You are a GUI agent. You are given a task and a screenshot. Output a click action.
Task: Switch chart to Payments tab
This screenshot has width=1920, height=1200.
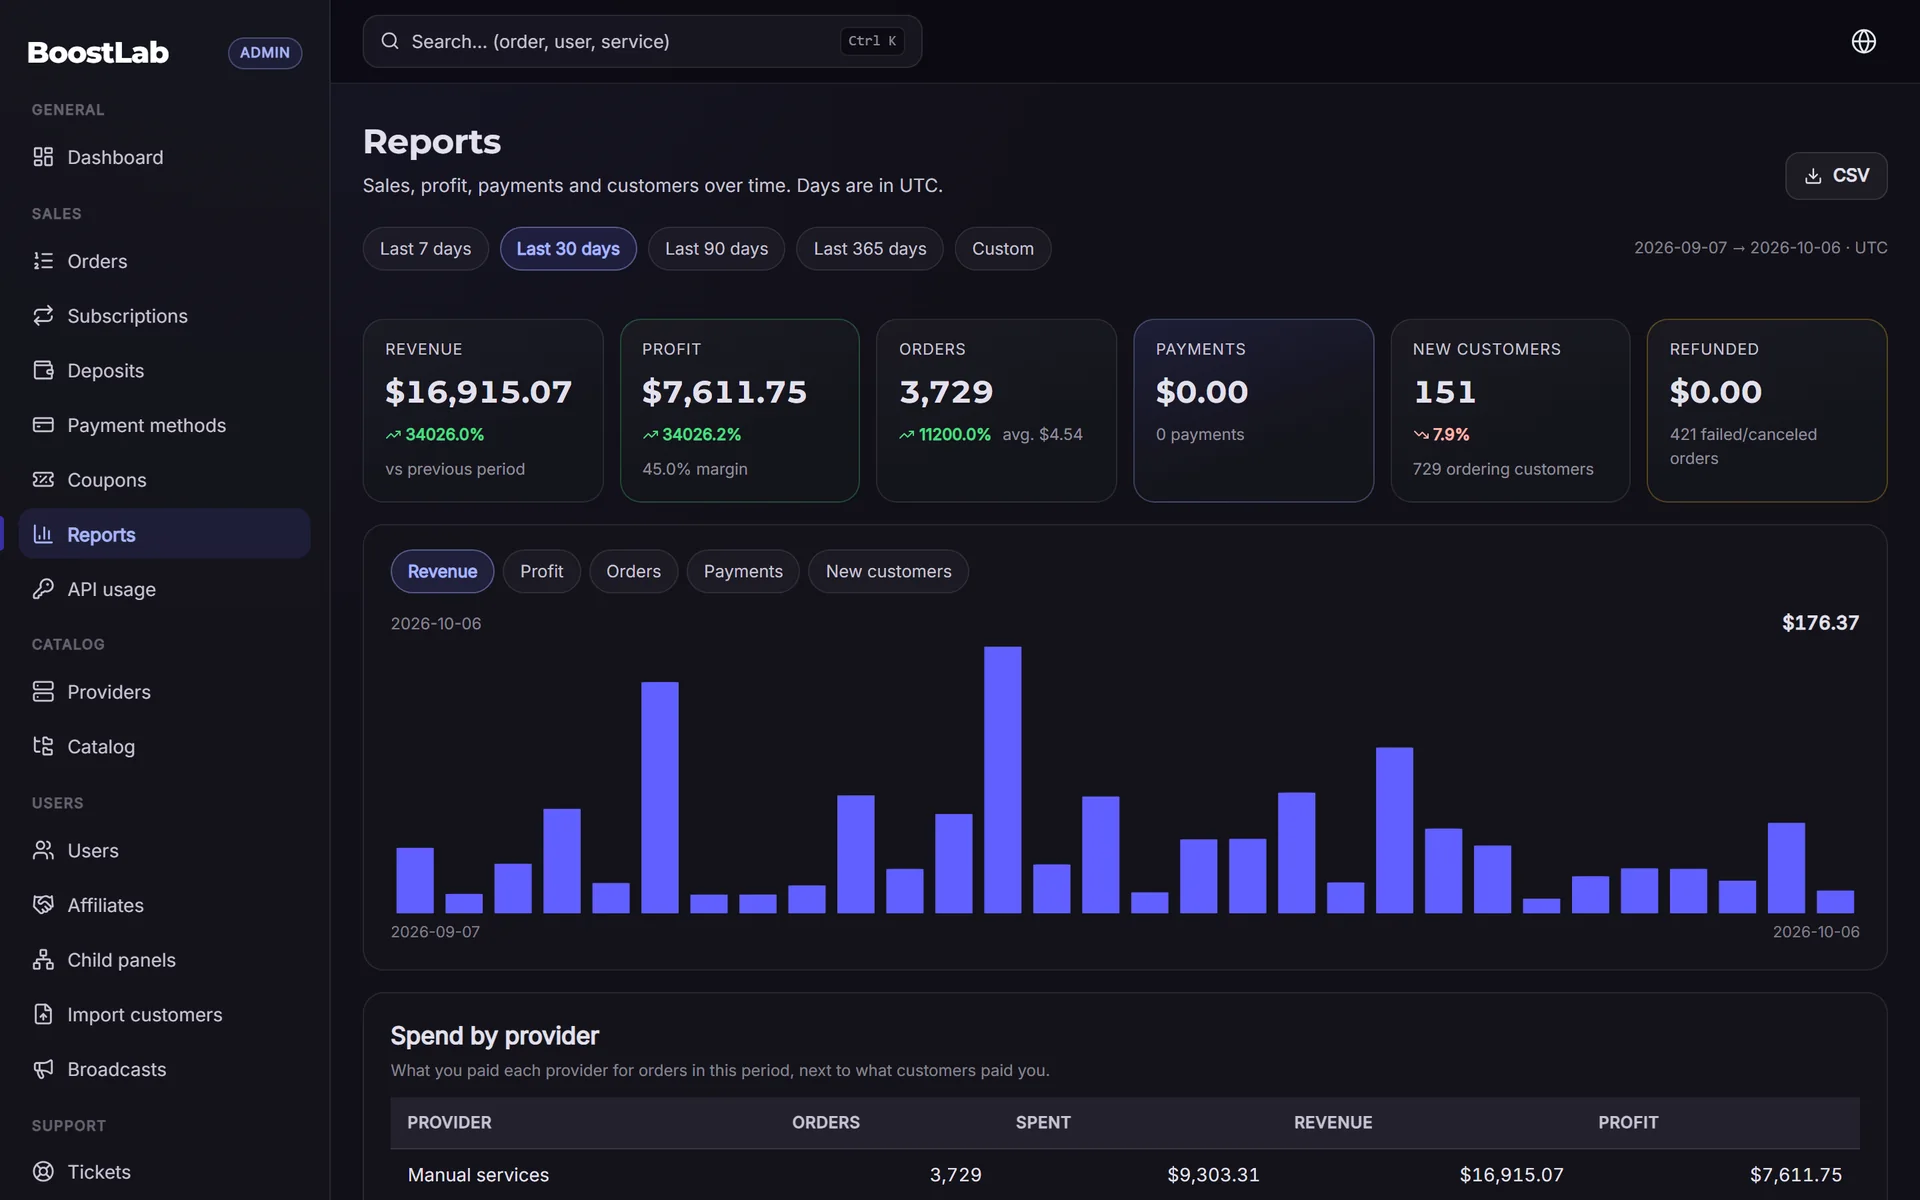point(743,571)
